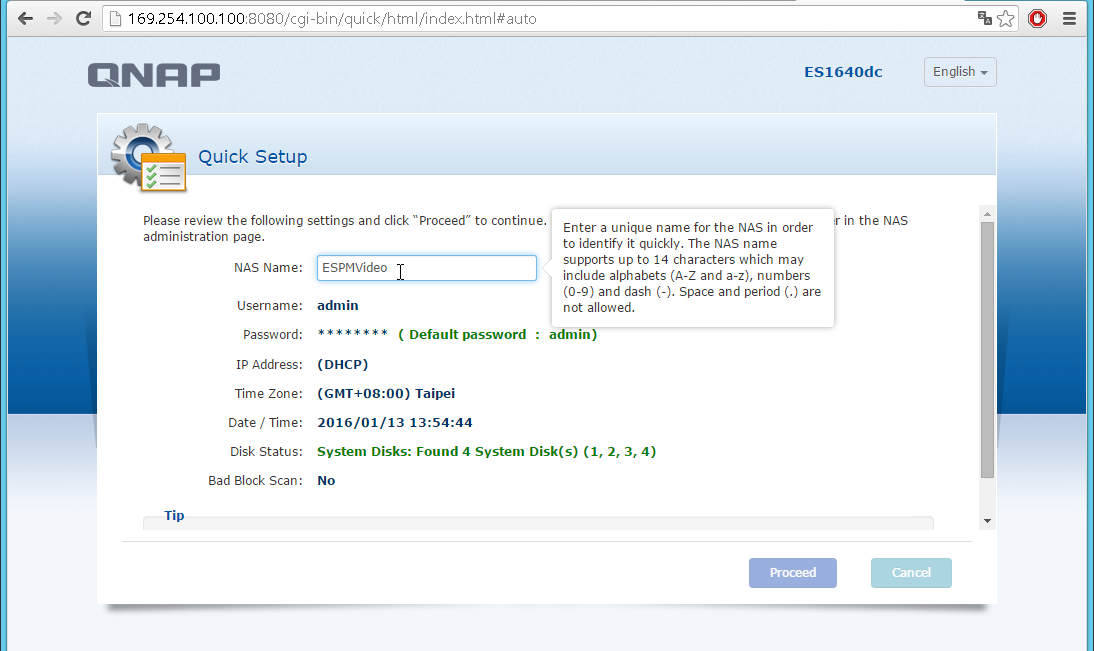The width and height of the screenshot is (1094, 651).
Task: Click the QNAP logo
Action: (153, 75)
